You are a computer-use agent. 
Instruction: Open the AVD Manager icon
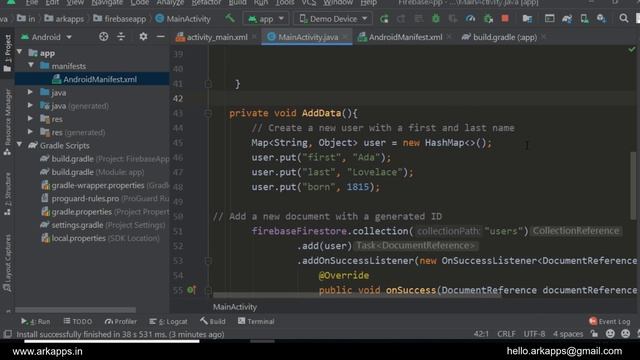coord(584,19)
